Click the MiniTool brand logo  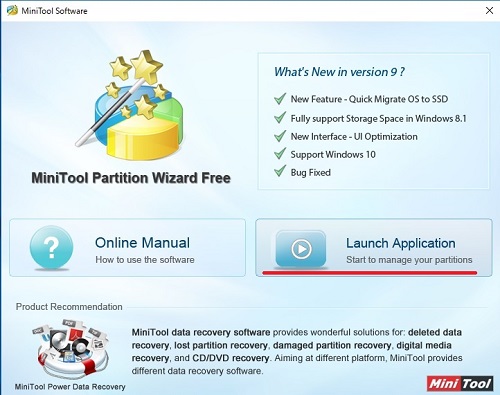(x=460, y=384)
